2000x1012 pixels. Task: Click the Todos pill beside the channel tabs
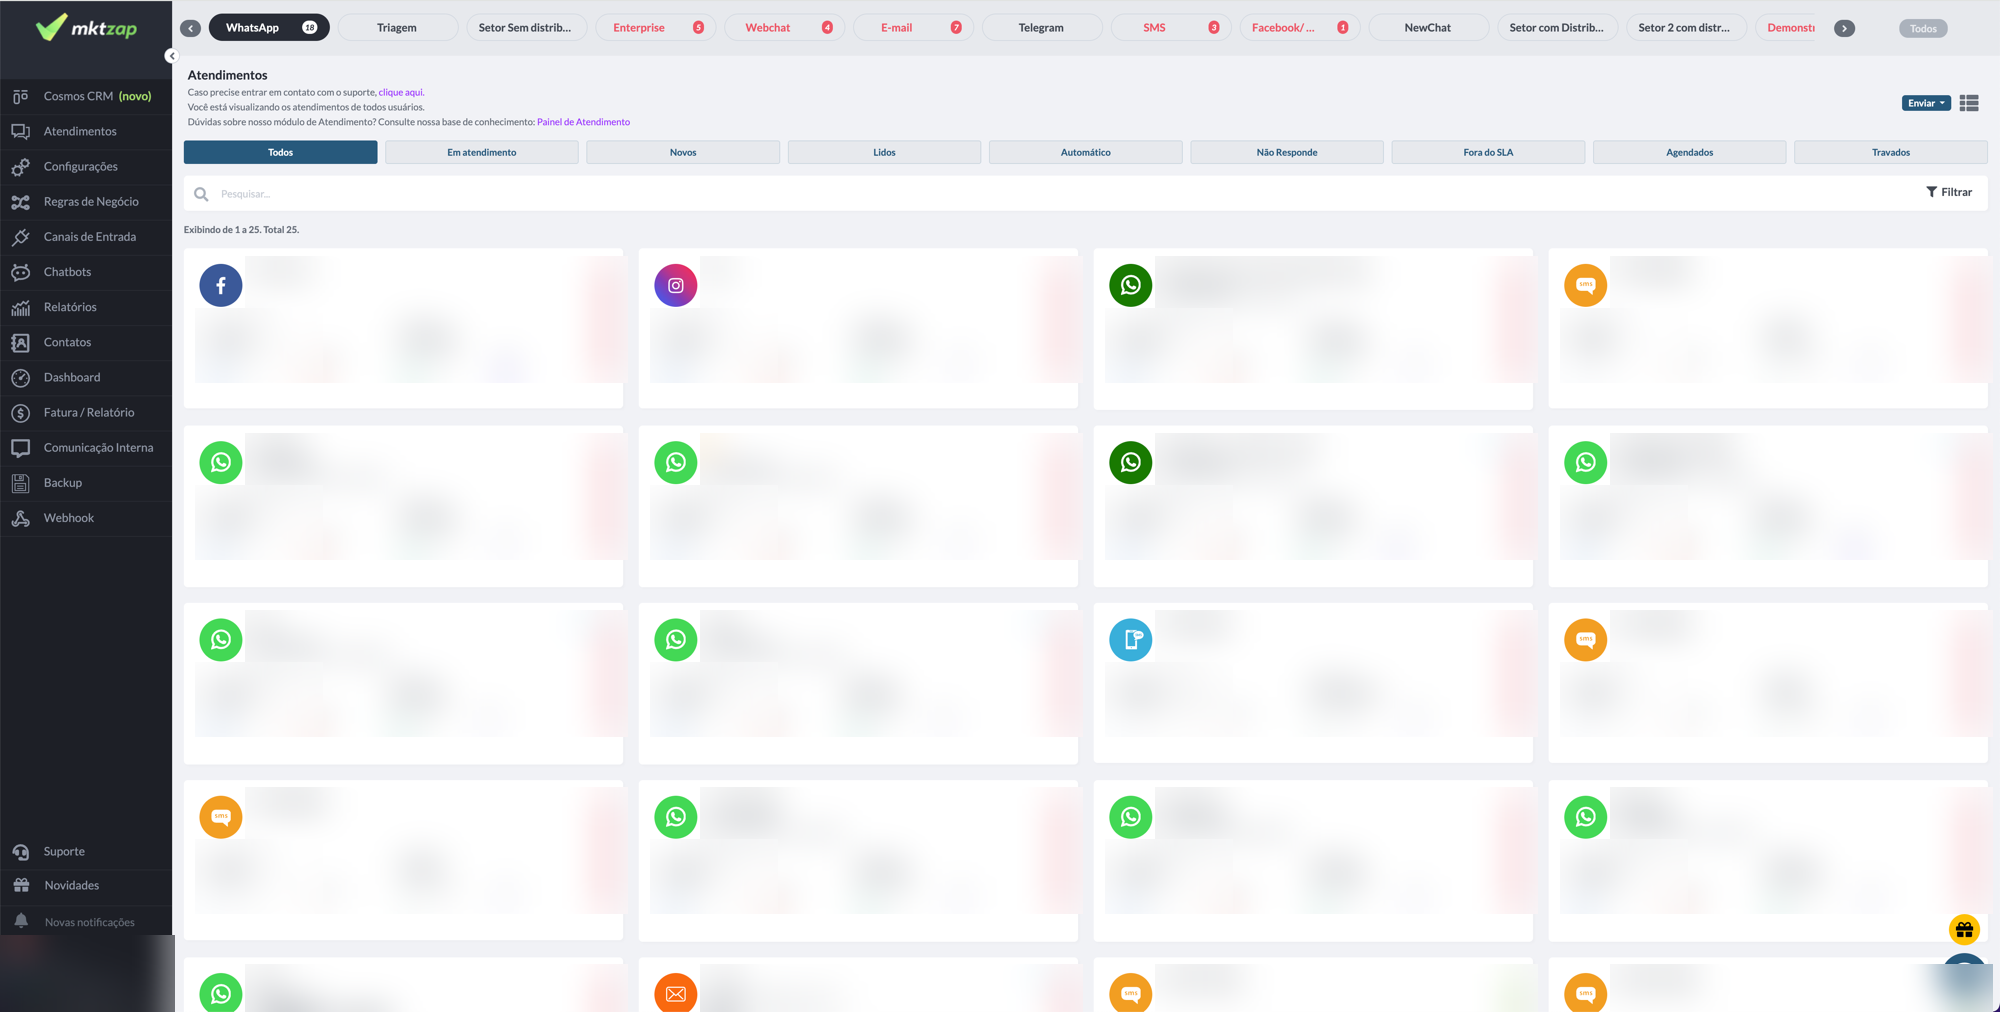pos(1923,28)
